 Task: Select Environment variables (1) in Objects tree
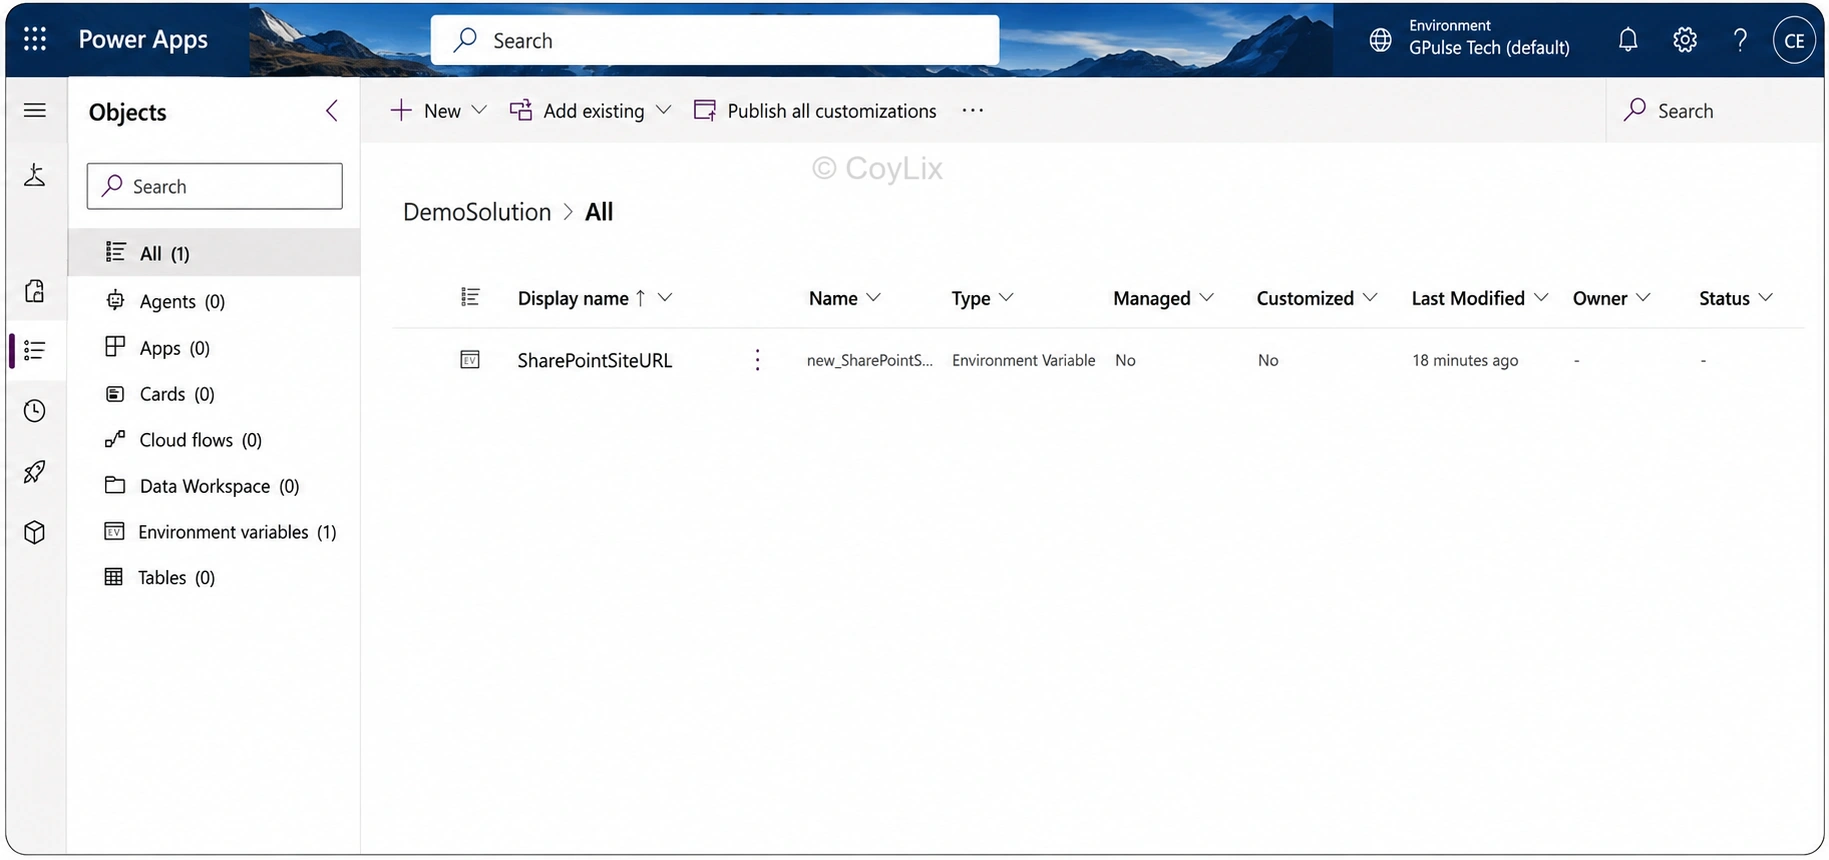pos(214,532)
